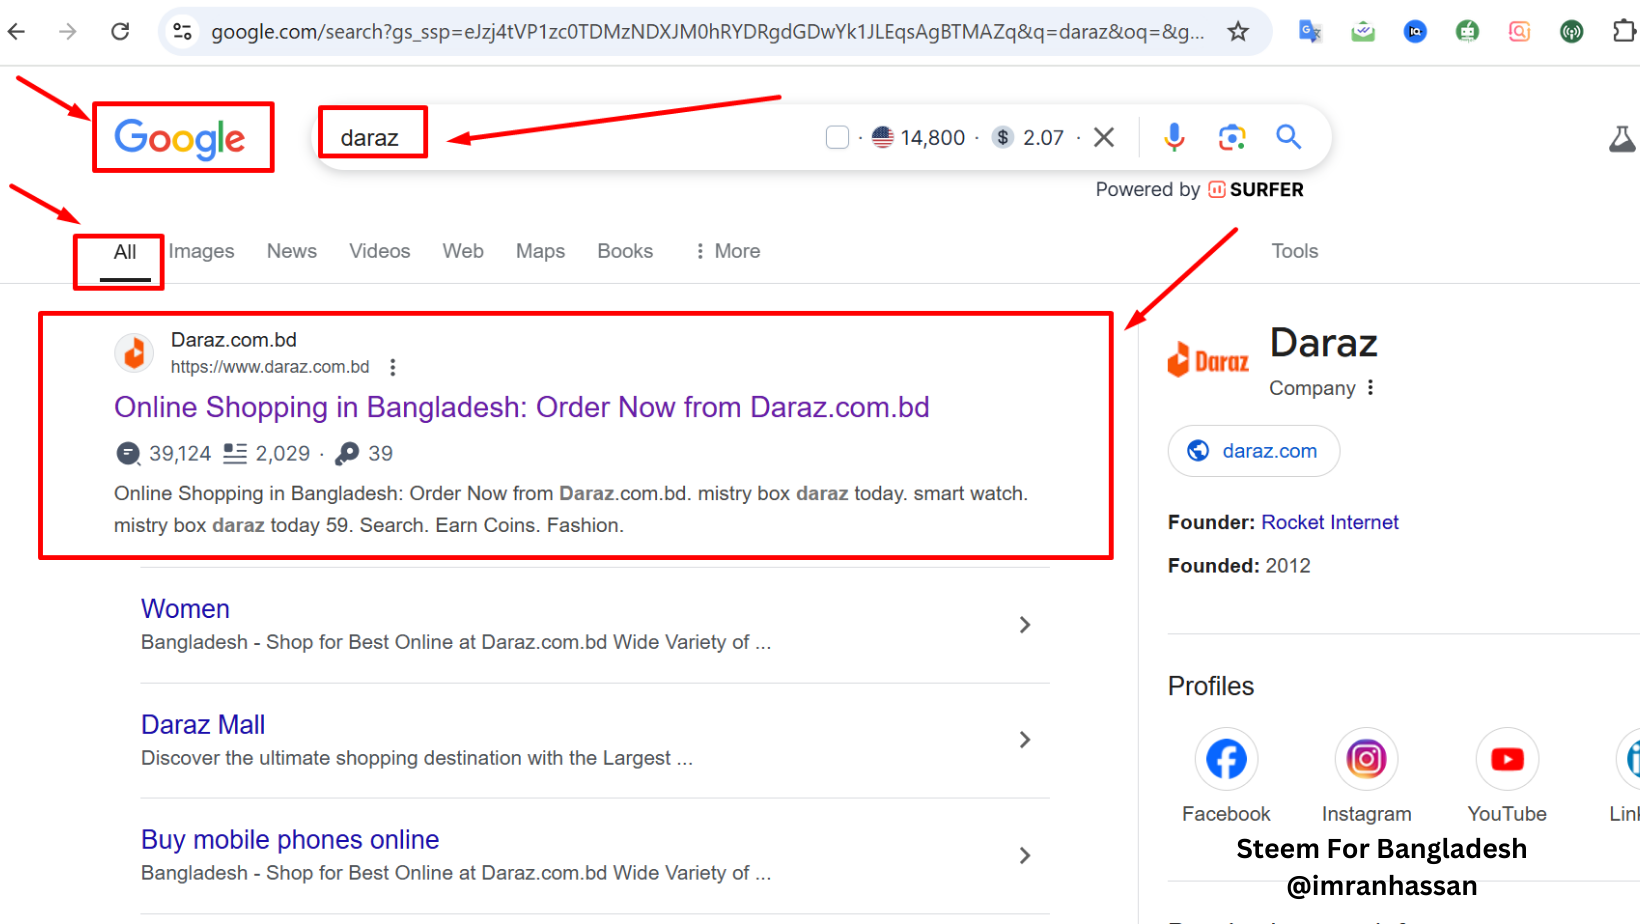Switch to the Books tab
This screenshot has height=924, width=1640.
[625, 252]
